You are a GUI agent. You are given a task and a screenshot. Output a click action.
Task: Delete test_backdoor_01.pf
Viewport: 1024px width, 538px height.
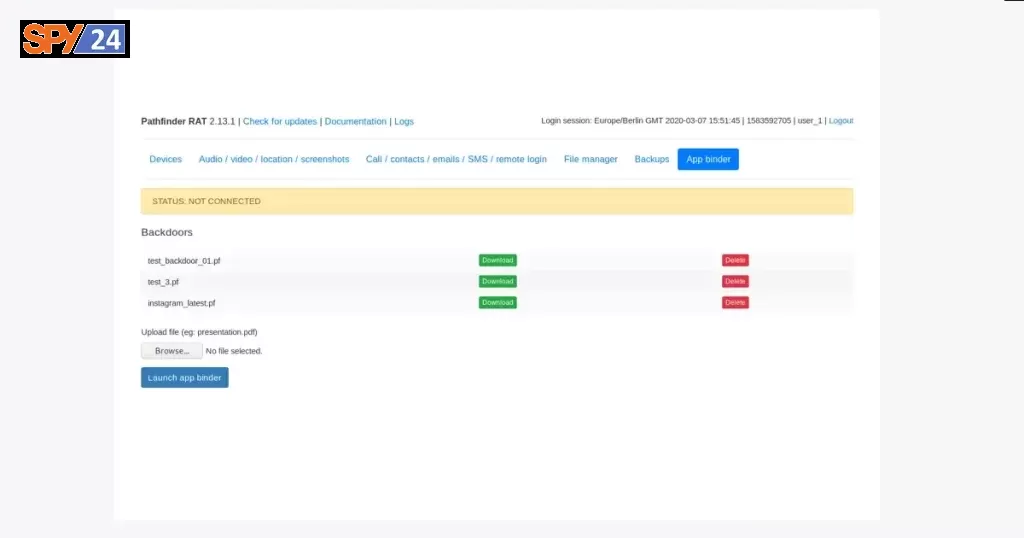coord(735,260)
